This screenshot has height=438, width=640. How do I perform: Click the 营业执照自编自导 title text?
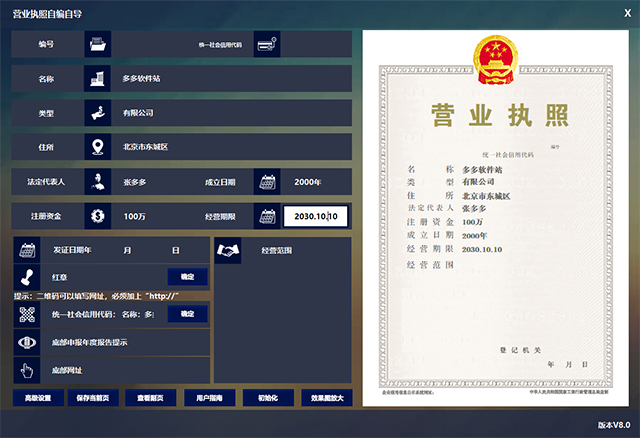47,14
